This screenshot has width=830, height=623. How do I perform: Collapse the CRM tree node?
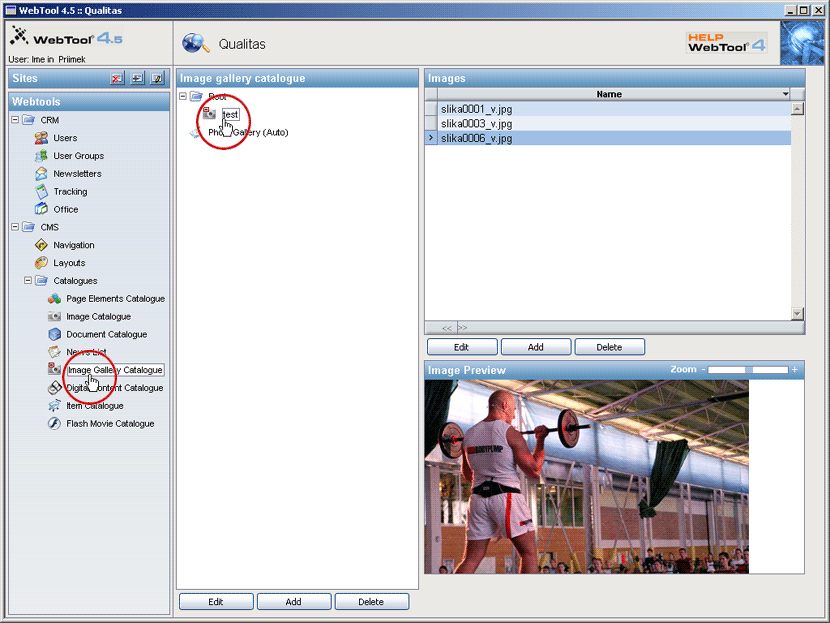(15, 120)
